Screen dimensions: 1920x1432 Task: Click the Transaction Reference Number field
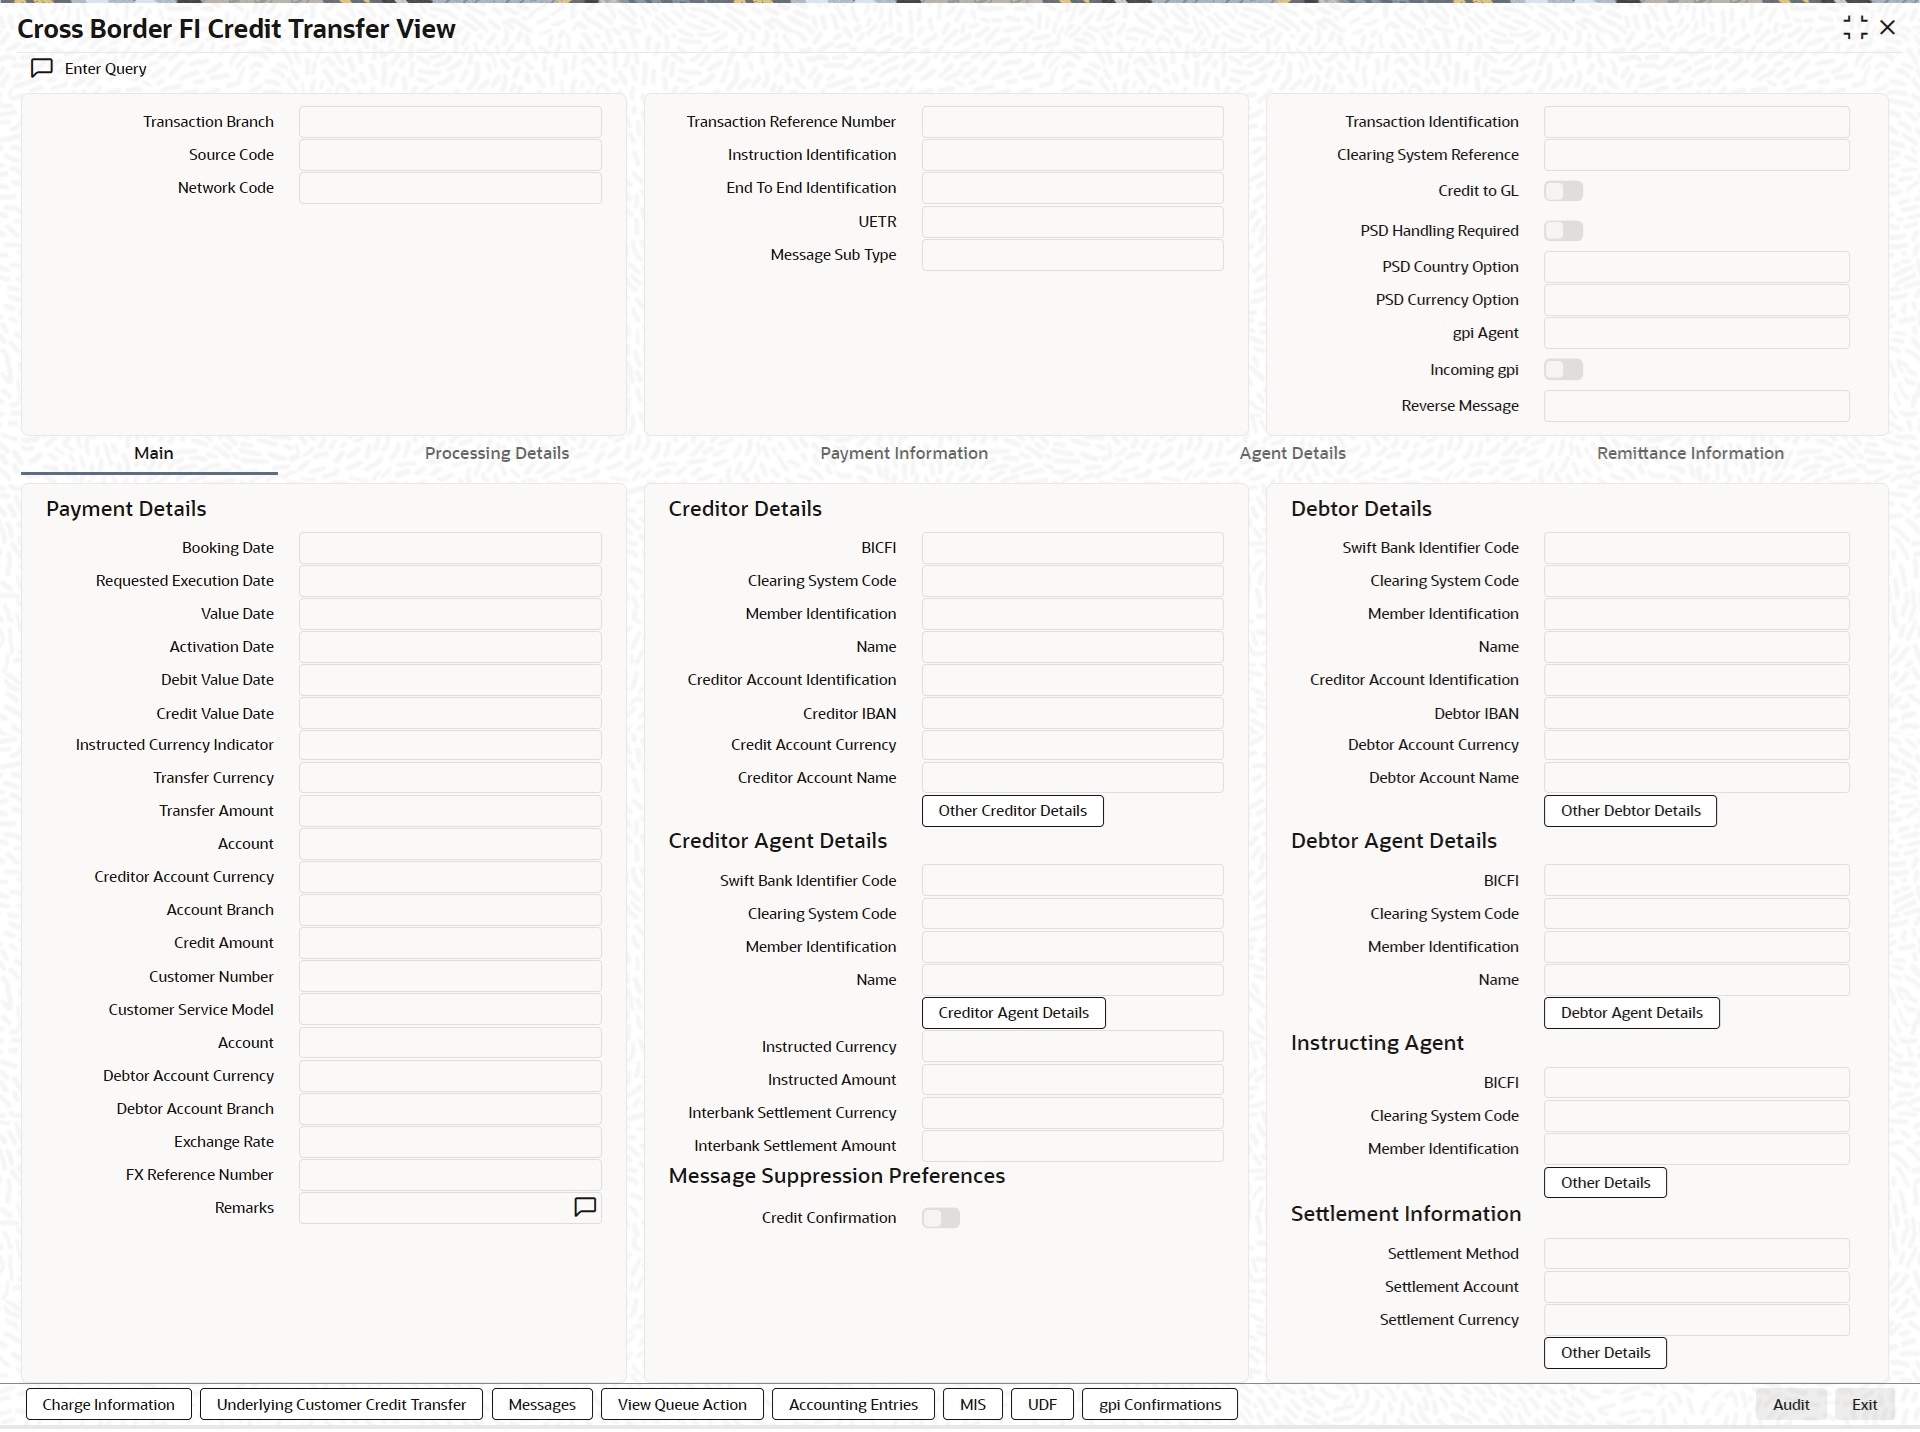click(1072, 122)
